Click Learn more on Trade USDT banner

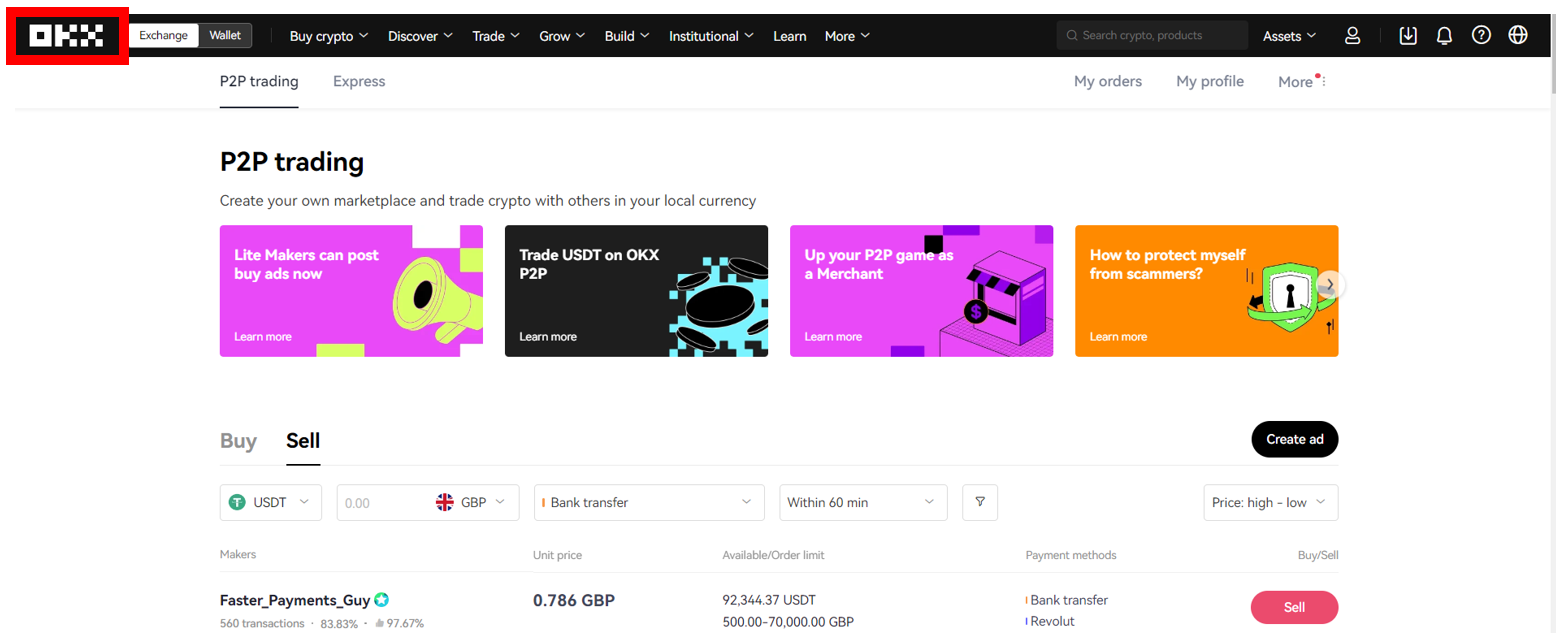tap(548, 337)
